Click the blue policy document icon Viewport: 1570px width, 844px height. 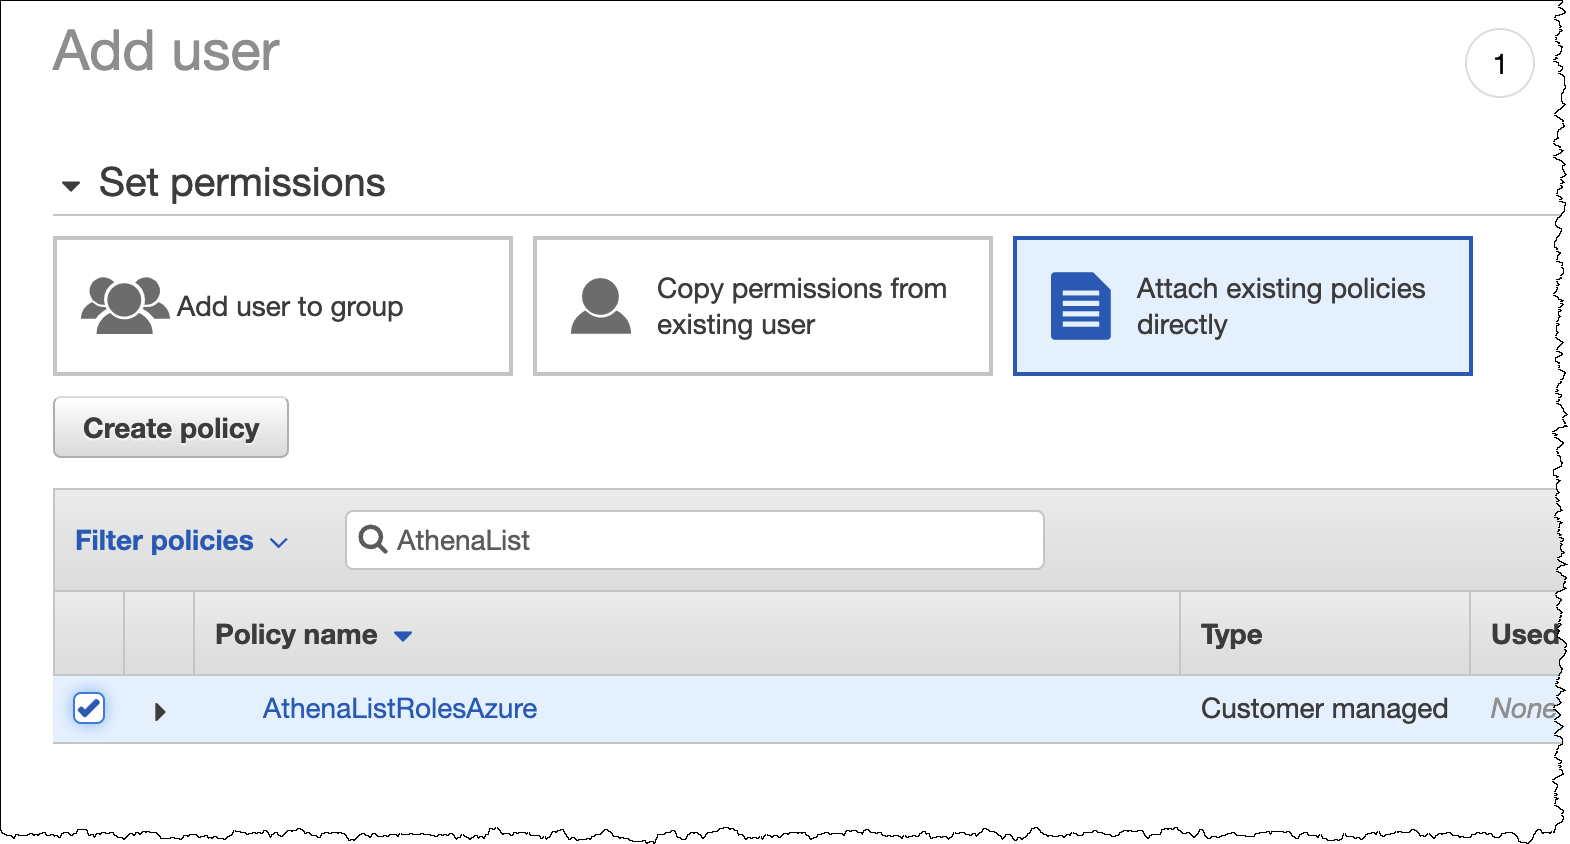[1080, 306]
